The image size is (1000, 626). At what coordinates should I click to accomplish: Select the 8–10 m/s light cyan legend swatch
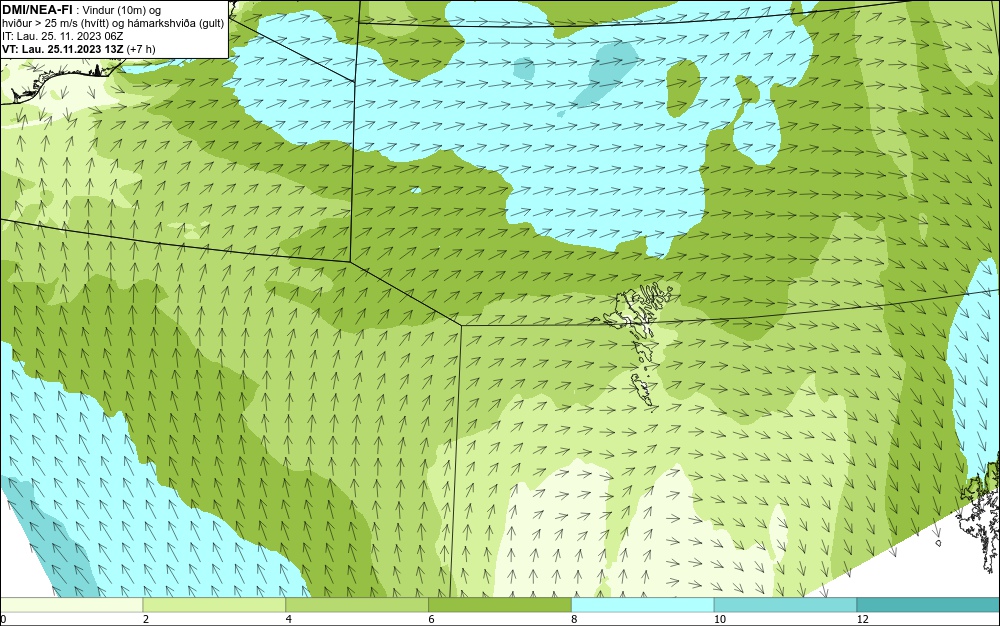(x=643, y=604)
